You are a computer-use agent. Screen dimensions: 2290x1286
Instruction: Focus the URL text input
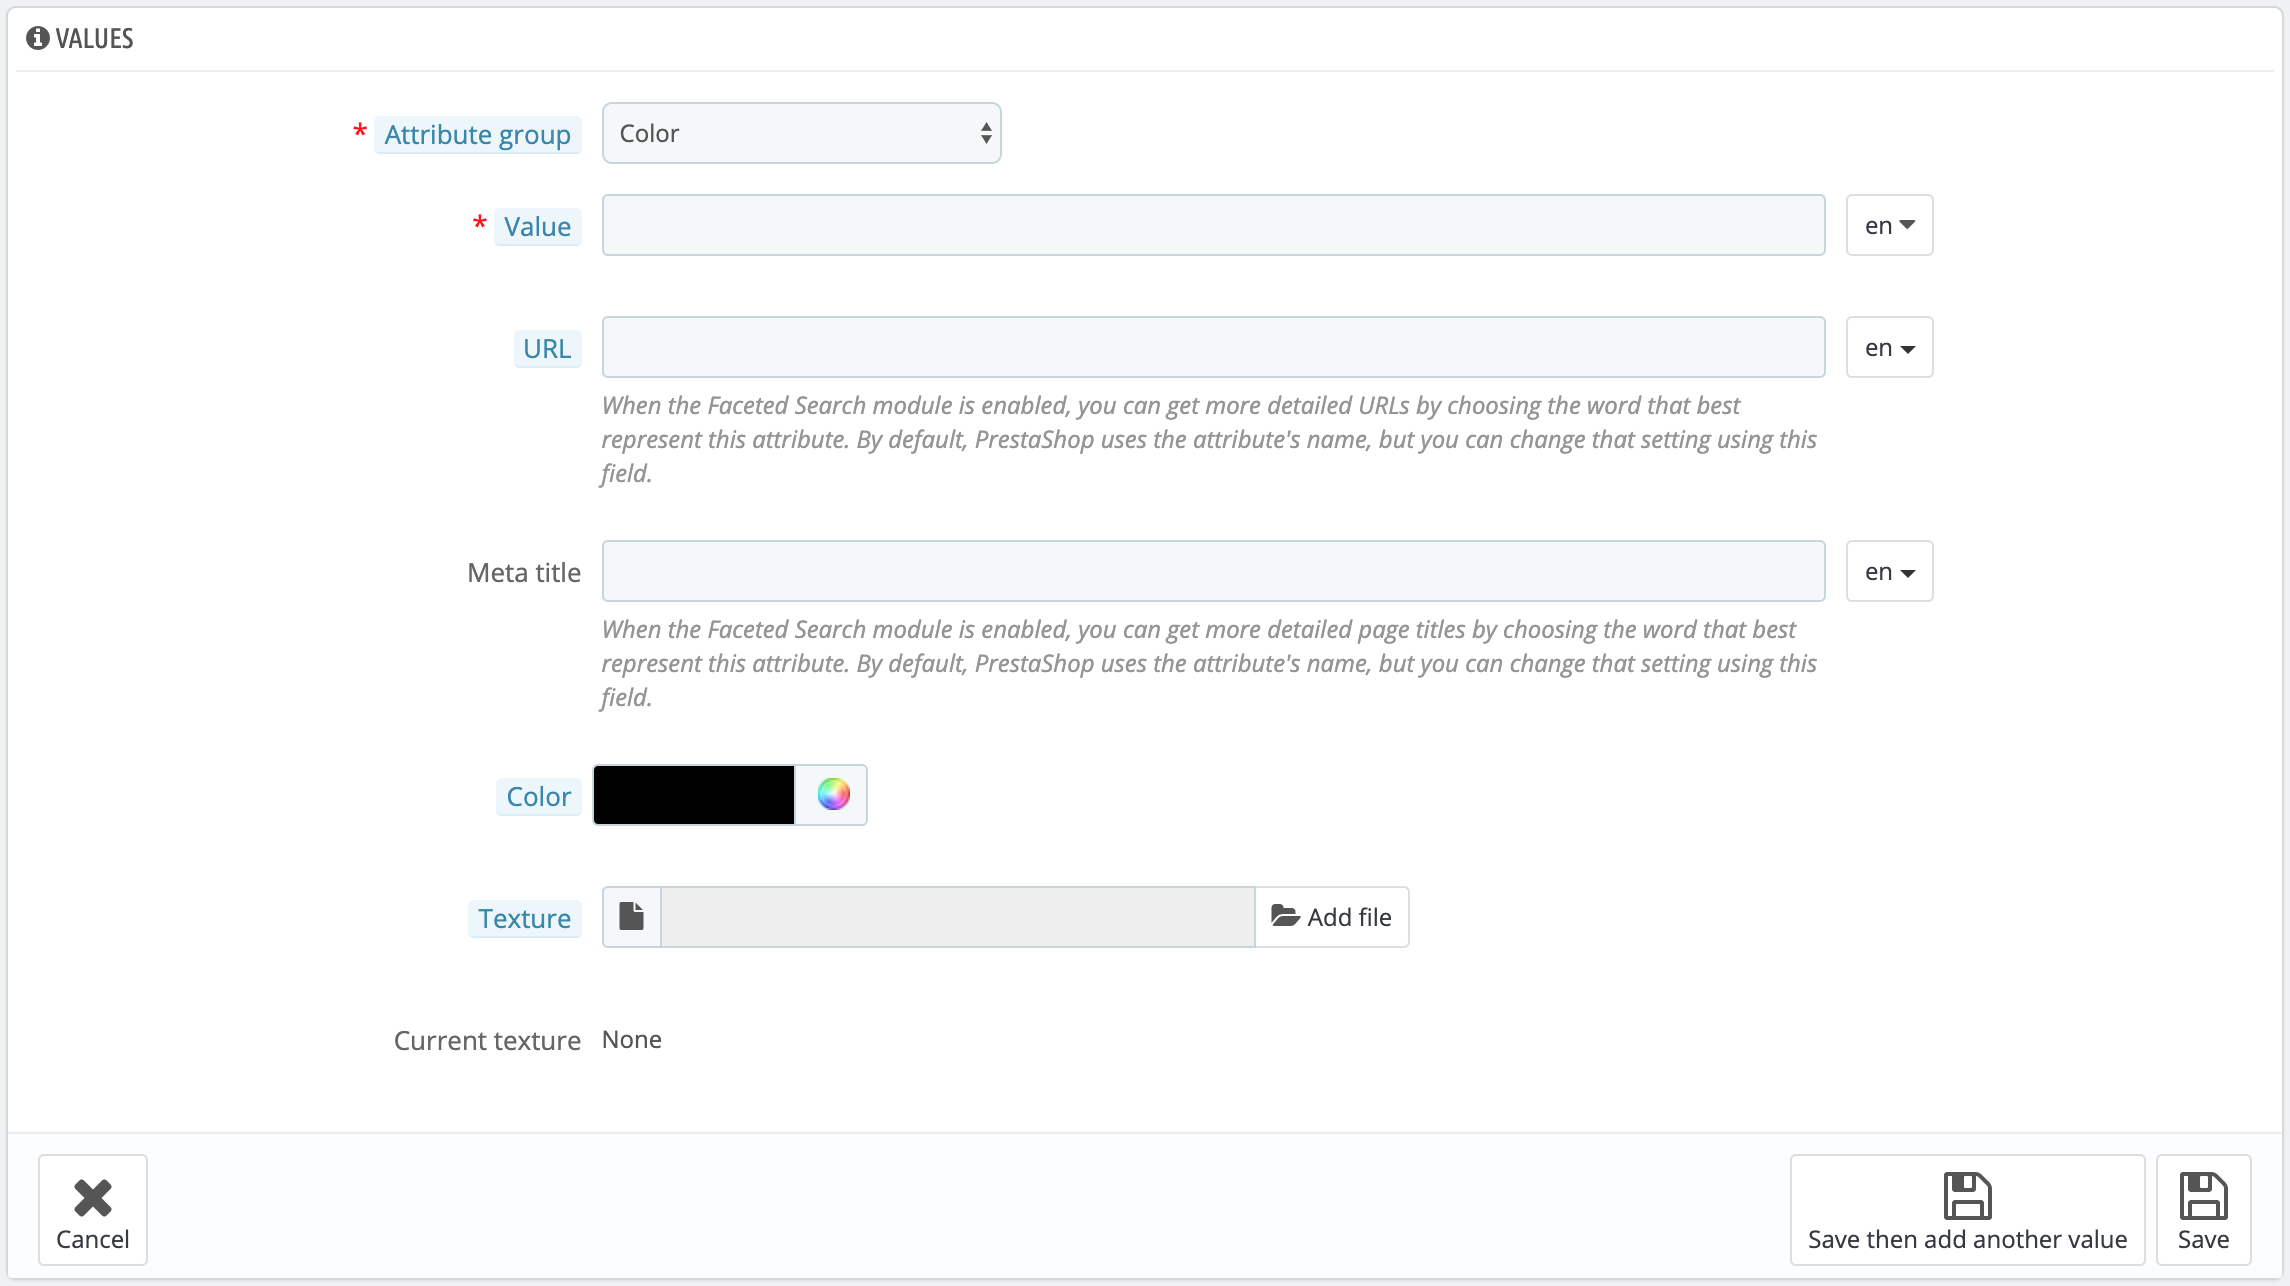pyautogui.click(x=1213, y=347)
